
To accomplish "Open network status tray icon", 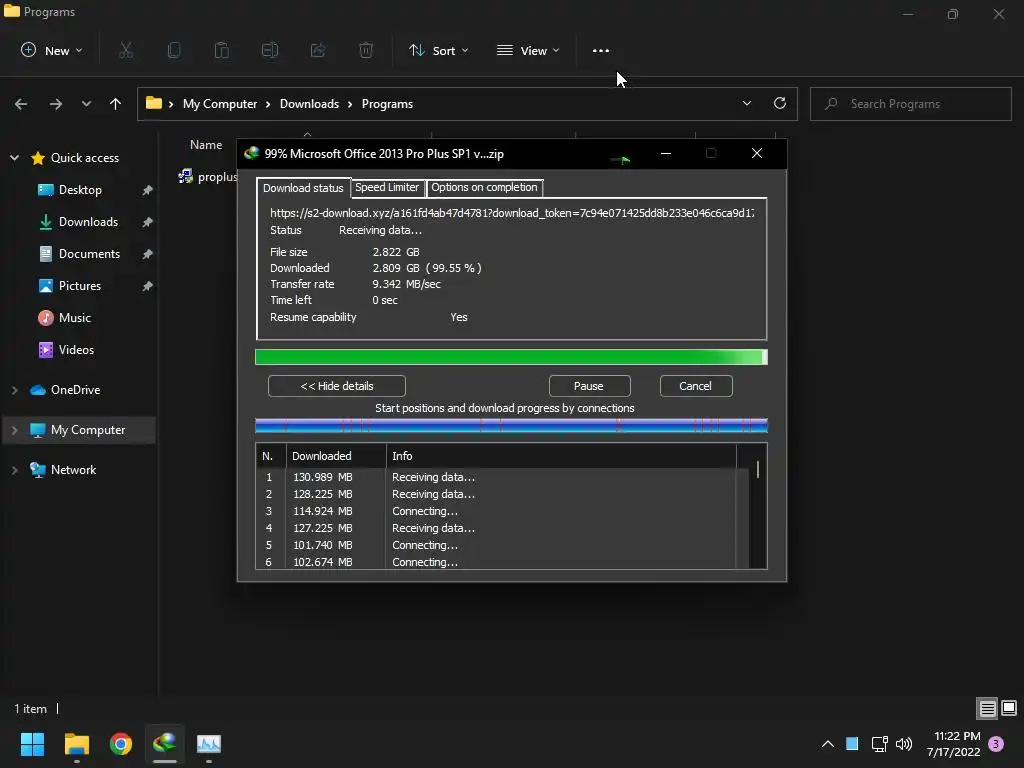I will pyautogui.click(x=879, y=744).
